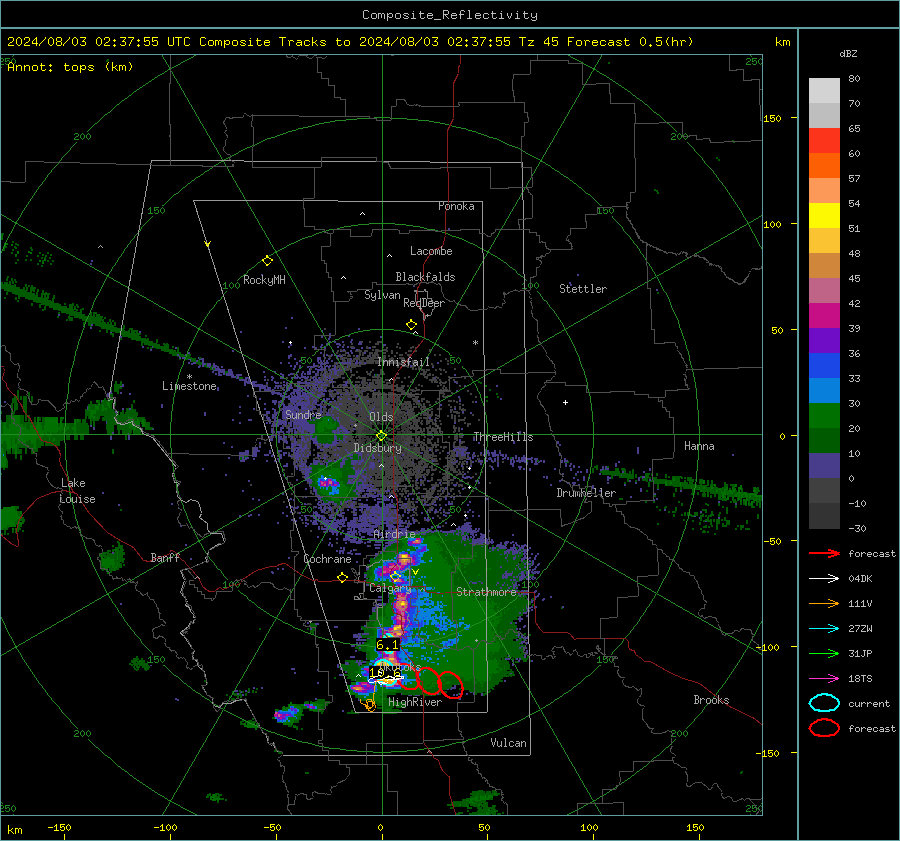
Task: Click the Sundre town label
Action: pos(303,414)
